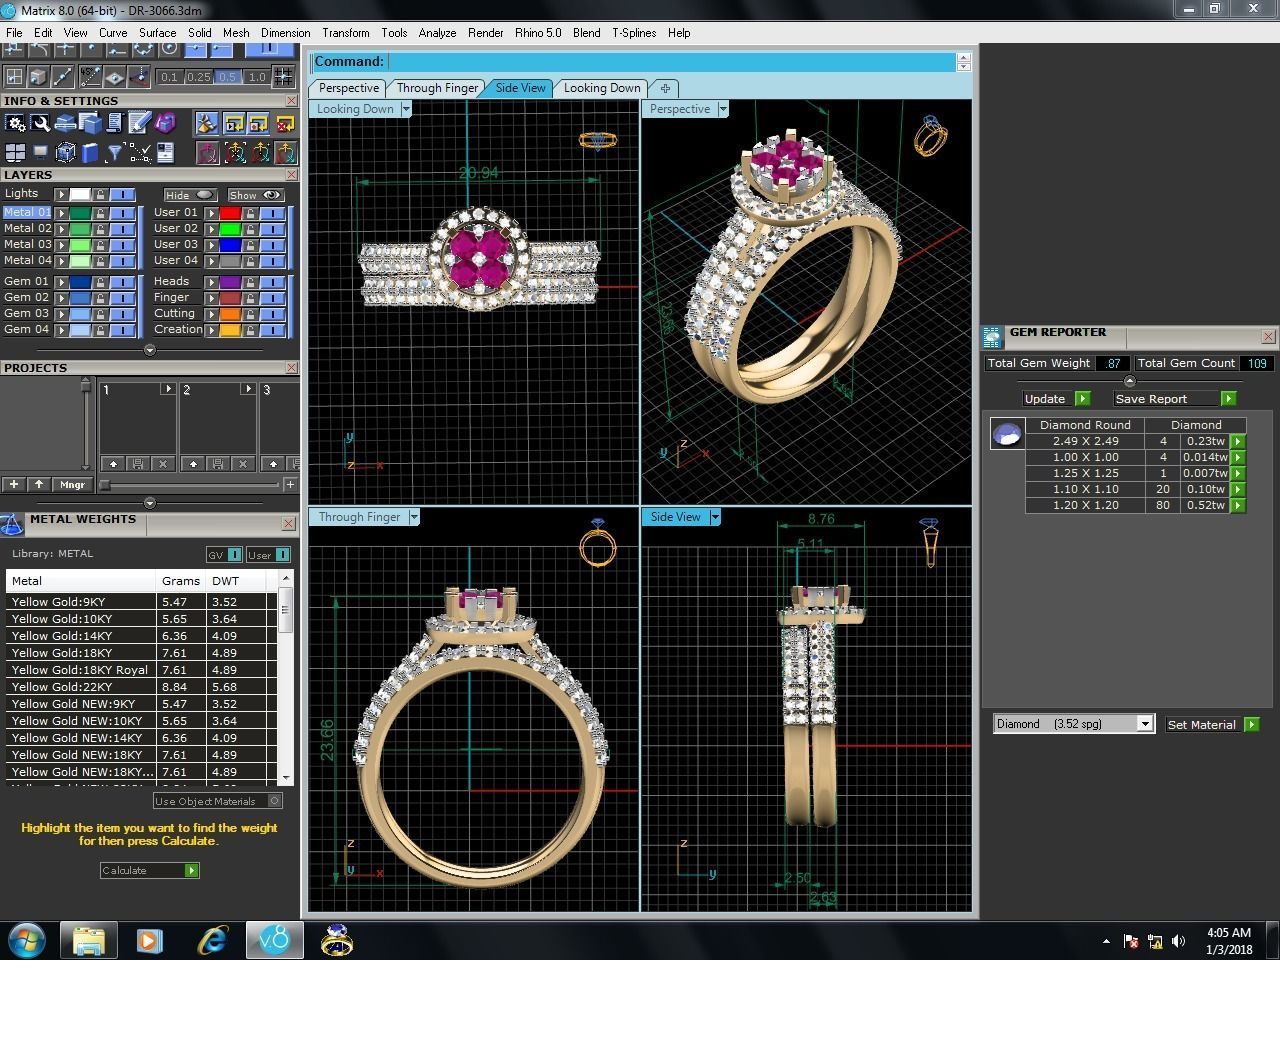Open the Solid menu
1280x1056 pixels.
(199, 33)
